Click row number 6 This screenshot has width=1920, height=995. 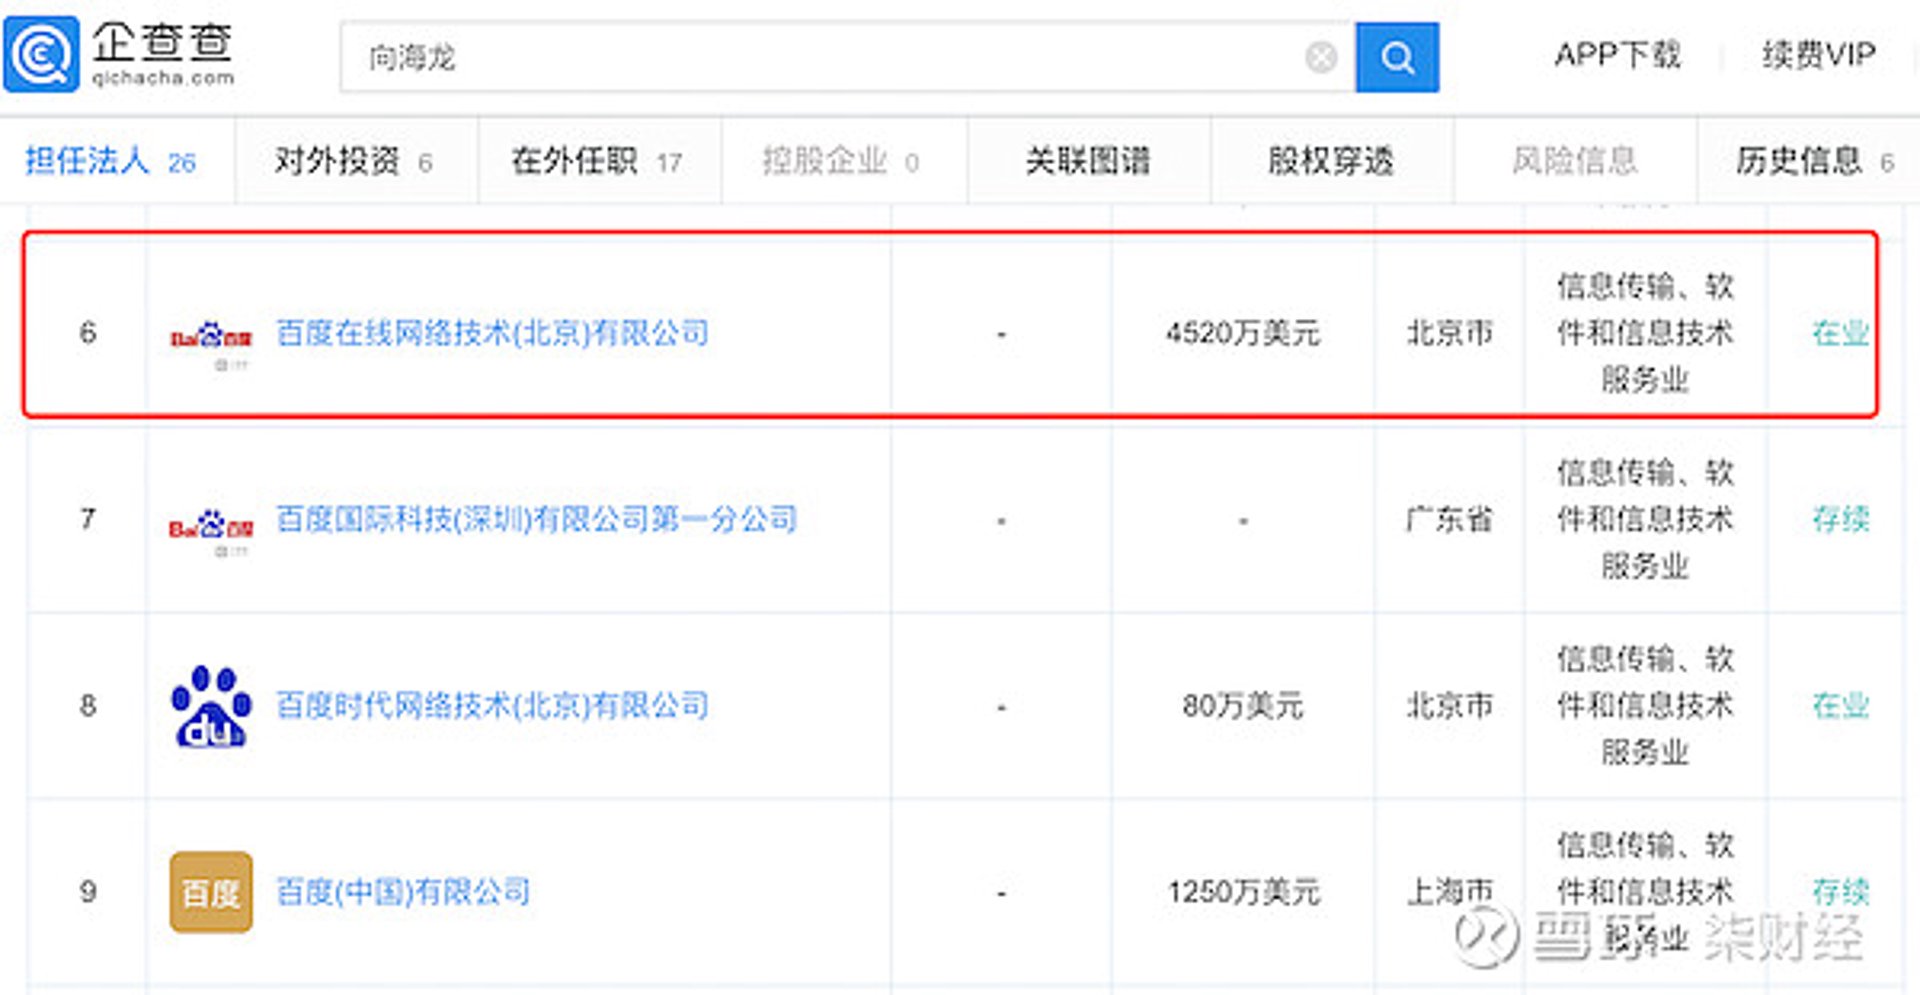click(x=88, y=333)
